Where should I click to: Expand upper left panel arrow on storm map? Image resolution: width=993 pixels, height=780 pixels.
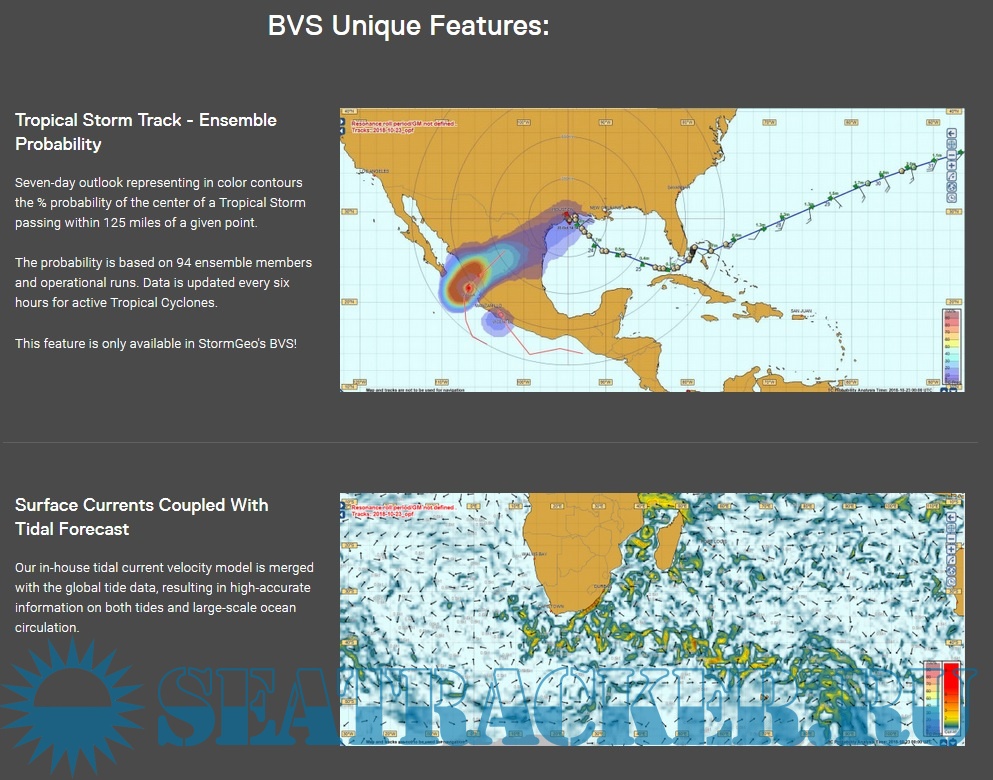coord(343,124)
